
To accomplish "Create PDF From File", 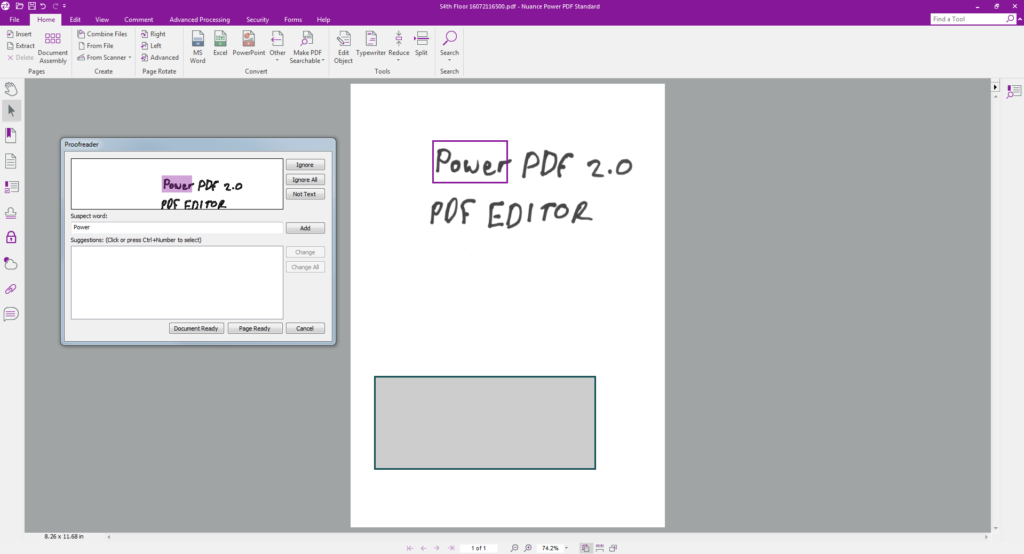I will point(95,46).
